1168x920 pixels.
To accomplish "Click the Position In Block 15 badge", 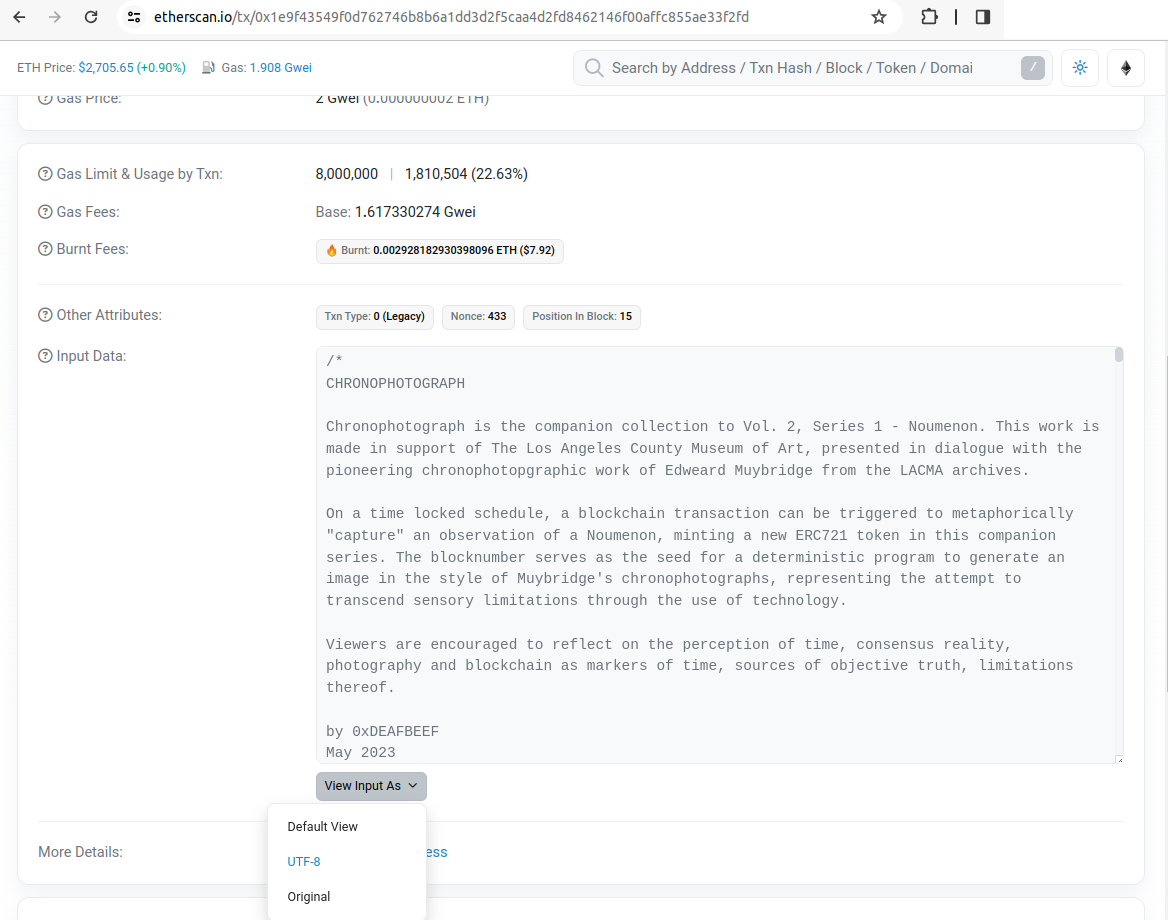I will [x=582, y=317].
